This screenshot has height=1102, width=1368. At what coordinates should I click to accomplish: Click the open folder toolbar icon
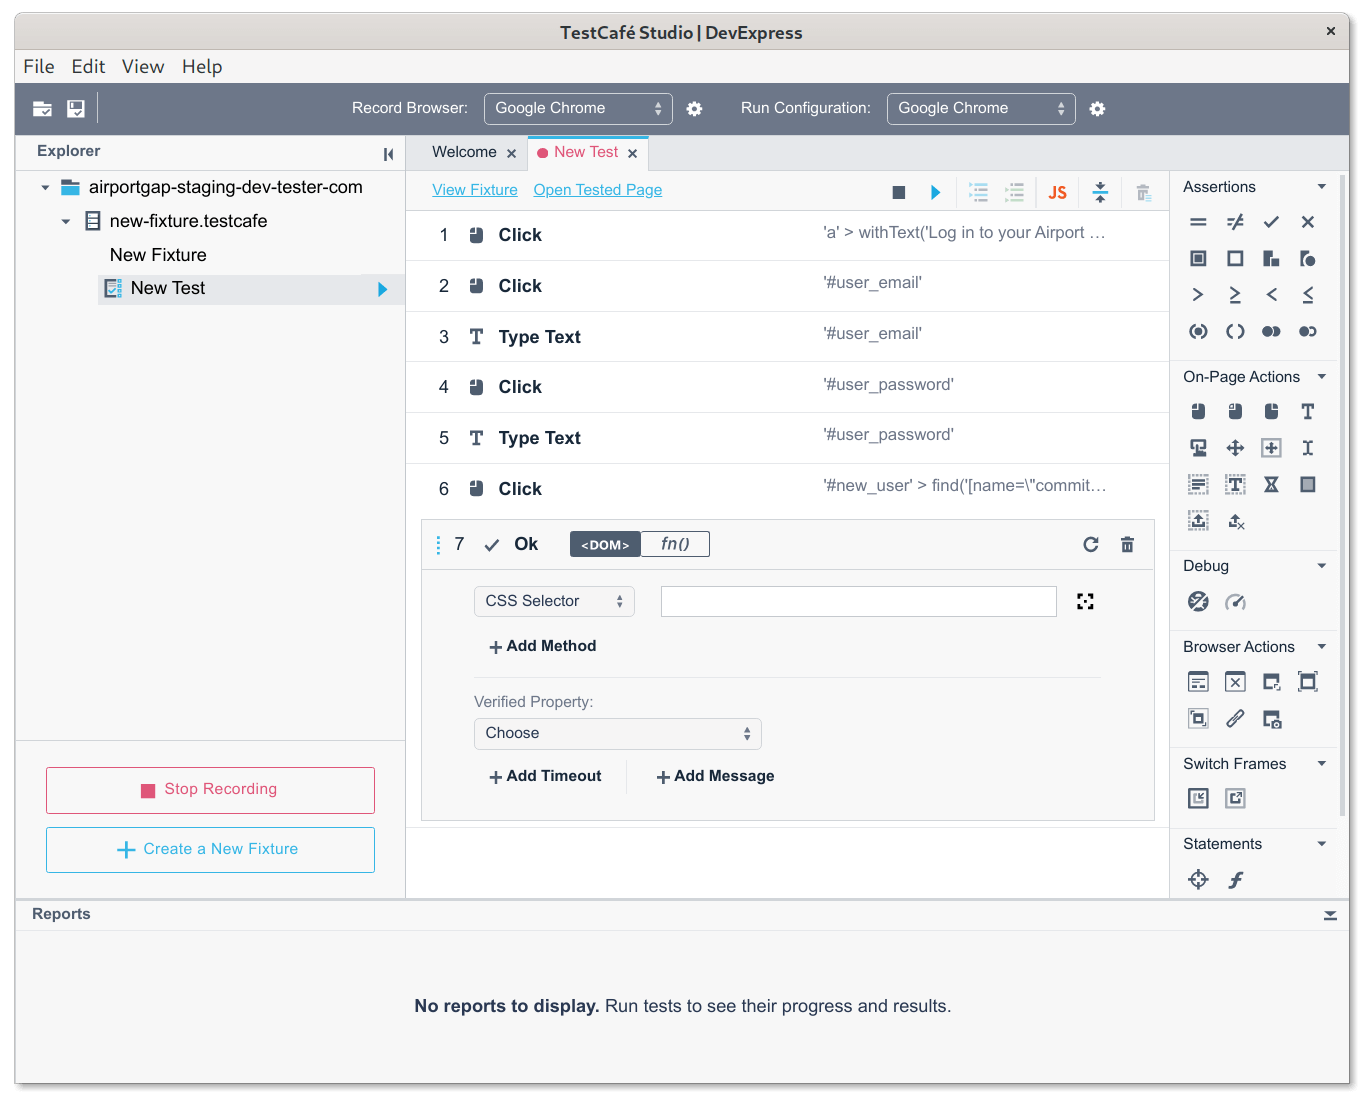[x=42, y=109]
